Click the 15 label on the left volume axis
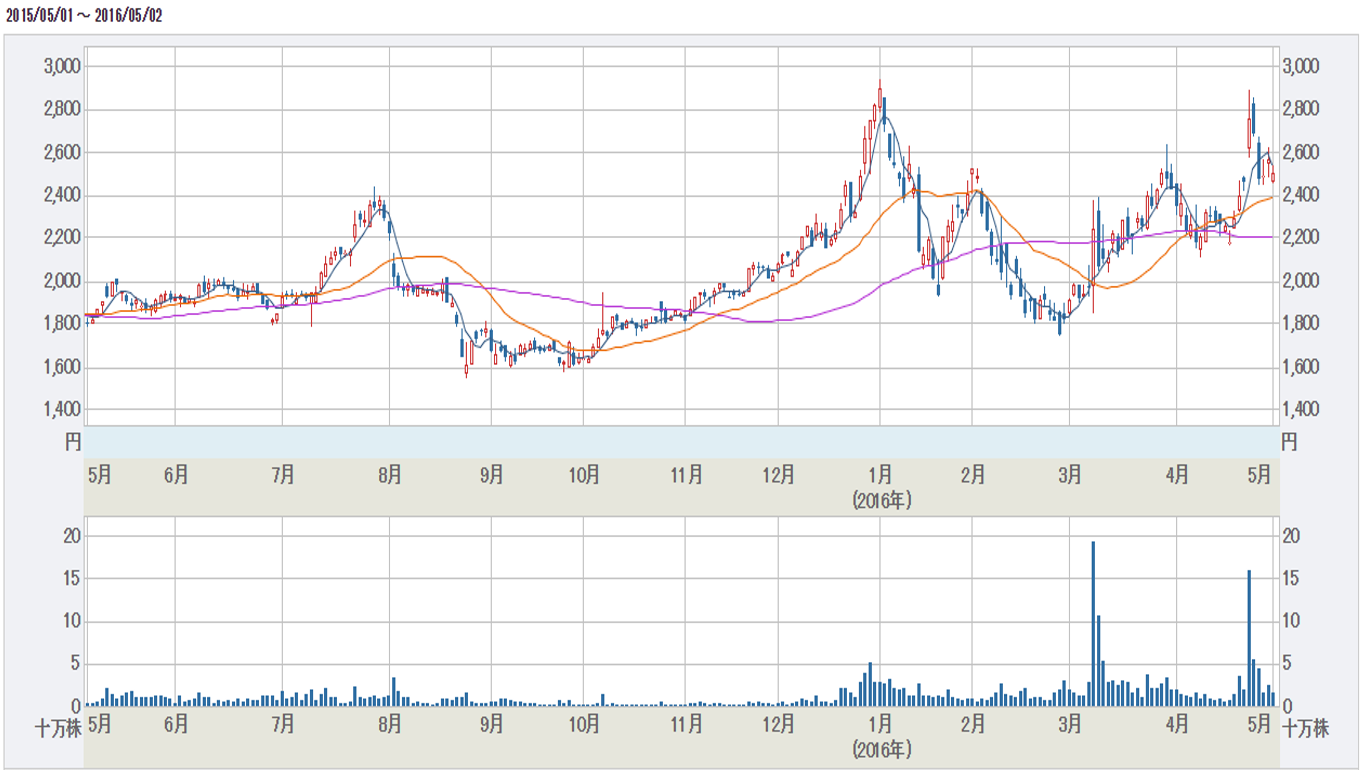 point(72,579)
